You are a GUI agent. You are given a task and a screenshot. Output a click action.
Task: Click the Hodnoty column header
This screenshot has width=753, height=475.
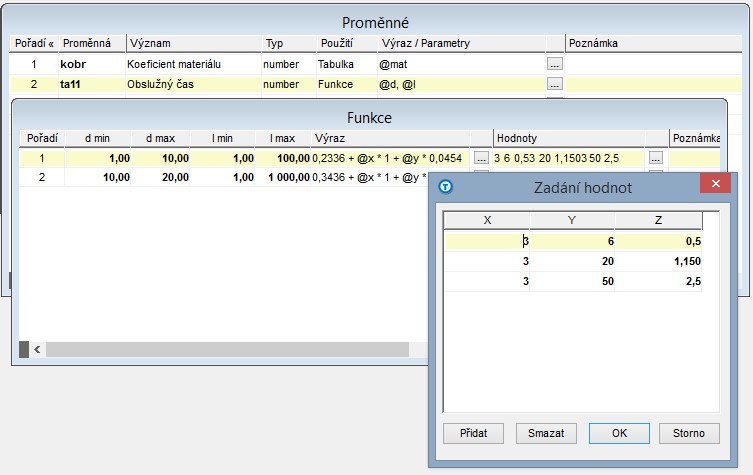[x=569, y=138]
